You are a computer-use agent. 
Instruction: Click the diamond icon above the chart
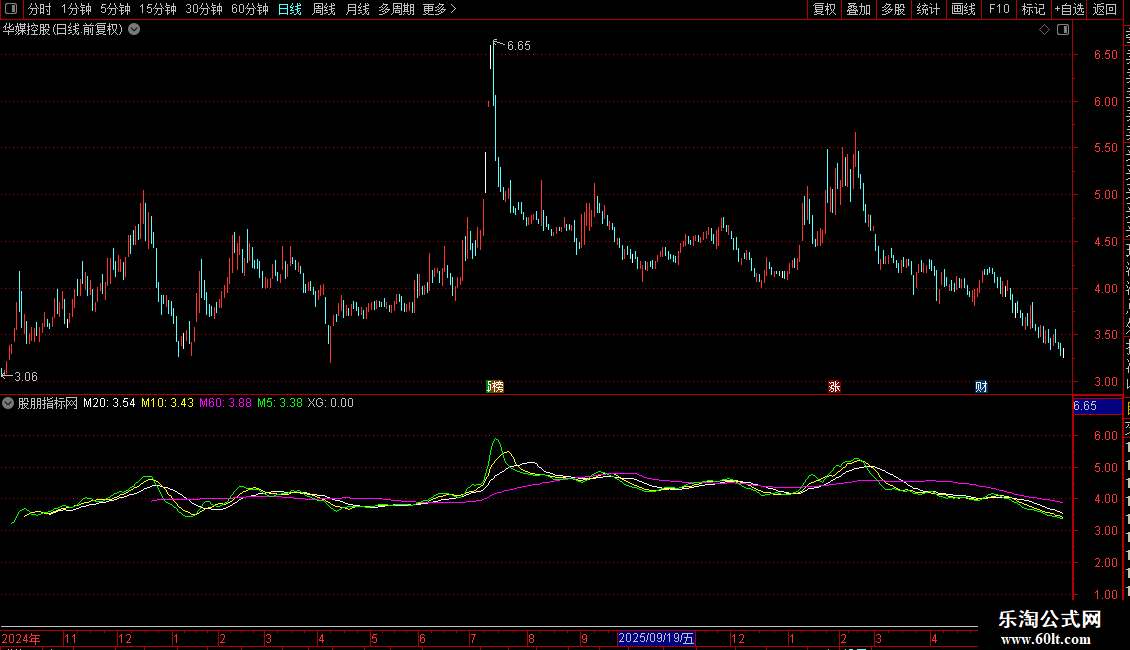point(1044,30)
